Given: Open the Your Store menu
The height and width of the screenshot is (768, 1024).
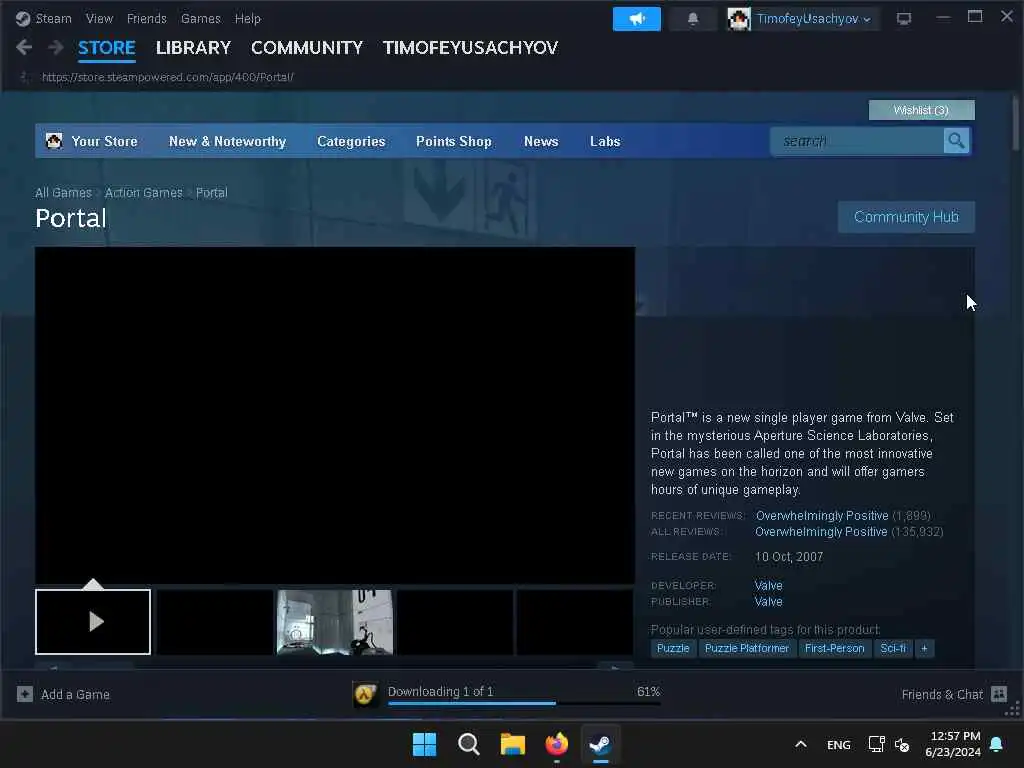Looking at the screenshot, I should point(104,141).
